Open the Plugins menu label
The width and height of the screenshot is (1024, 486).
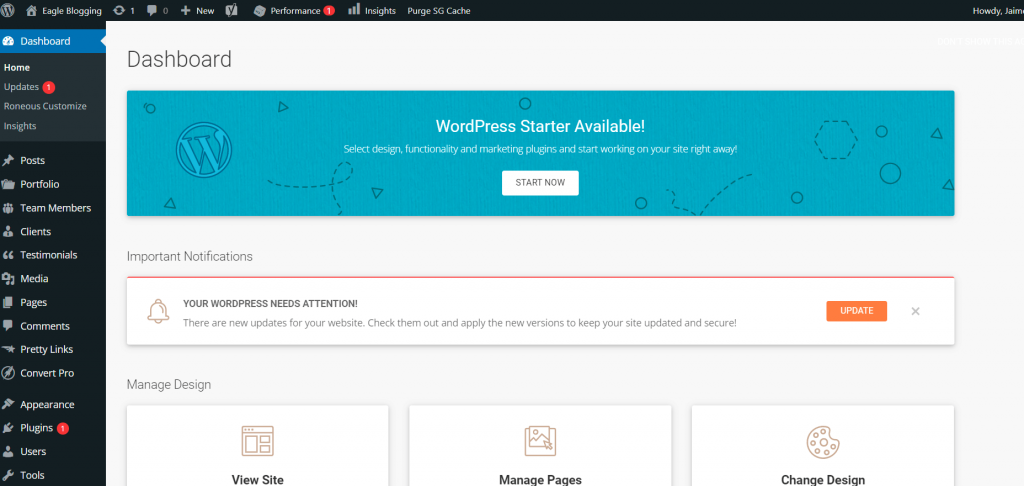[x=37, y=428]
